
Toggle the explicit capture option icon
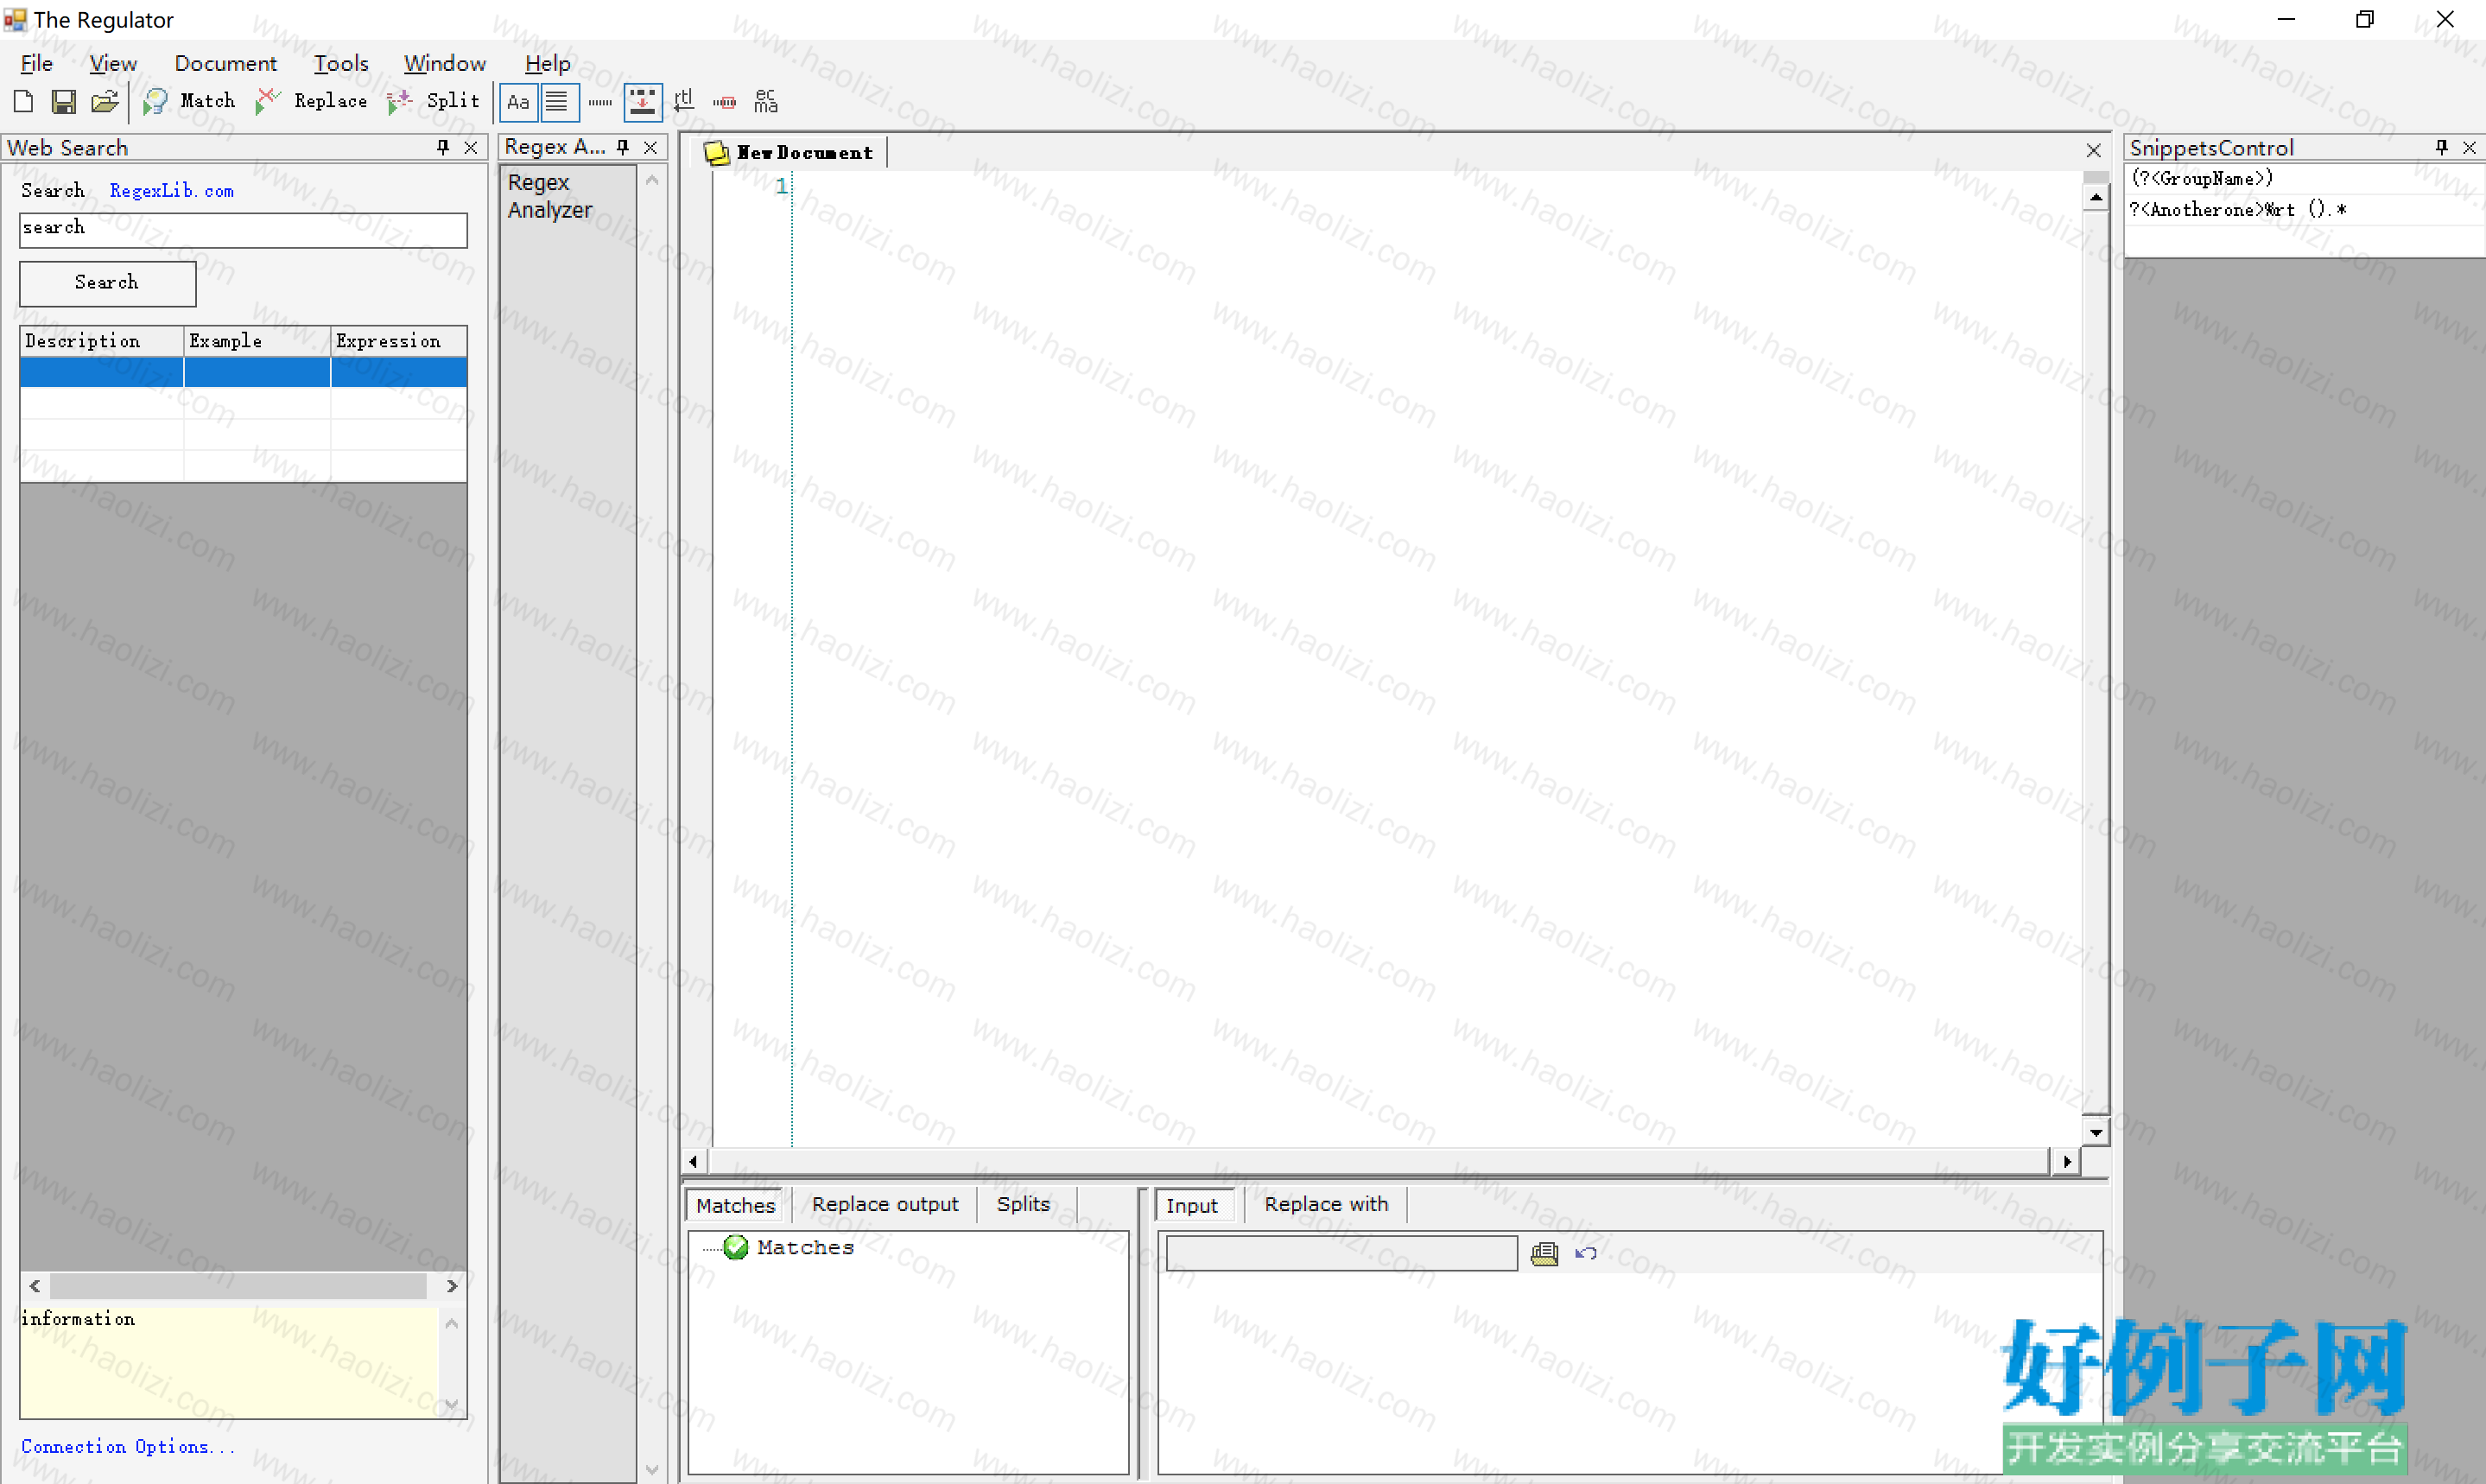(x=642, y=102)
